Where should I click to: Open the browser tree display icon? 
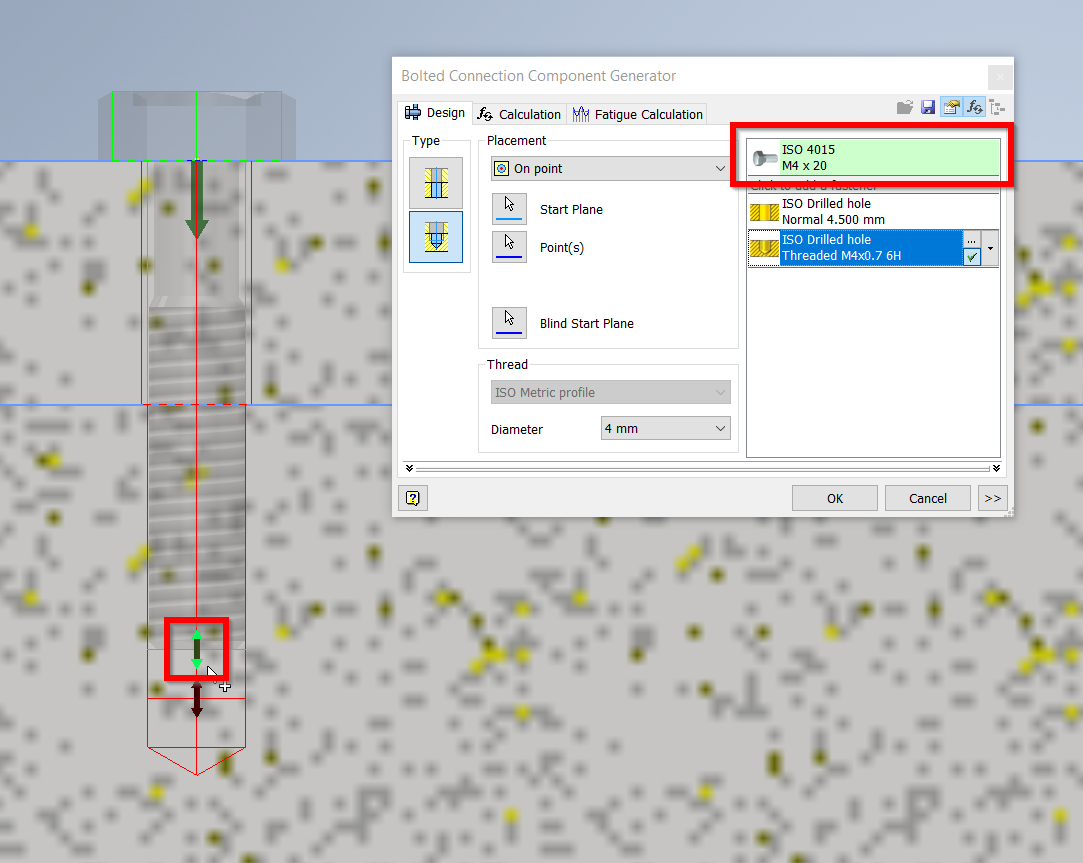pos(996,106)
